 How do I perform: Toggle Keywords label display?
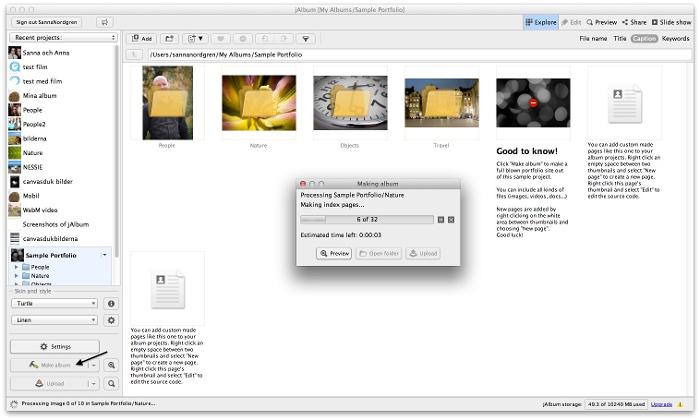point(675,38)
